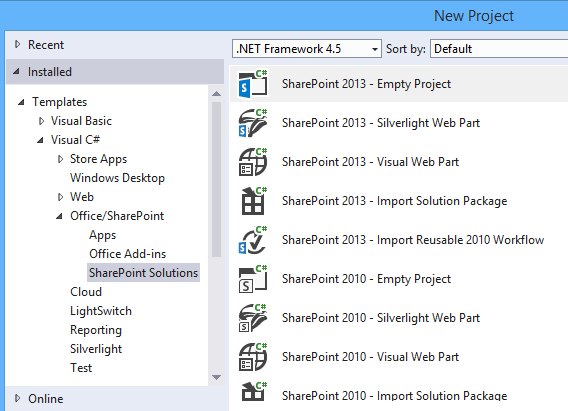This screenshot has height=411, width=568.
Task: Expand the Visual Basic templates node
Action: point(41,121)
